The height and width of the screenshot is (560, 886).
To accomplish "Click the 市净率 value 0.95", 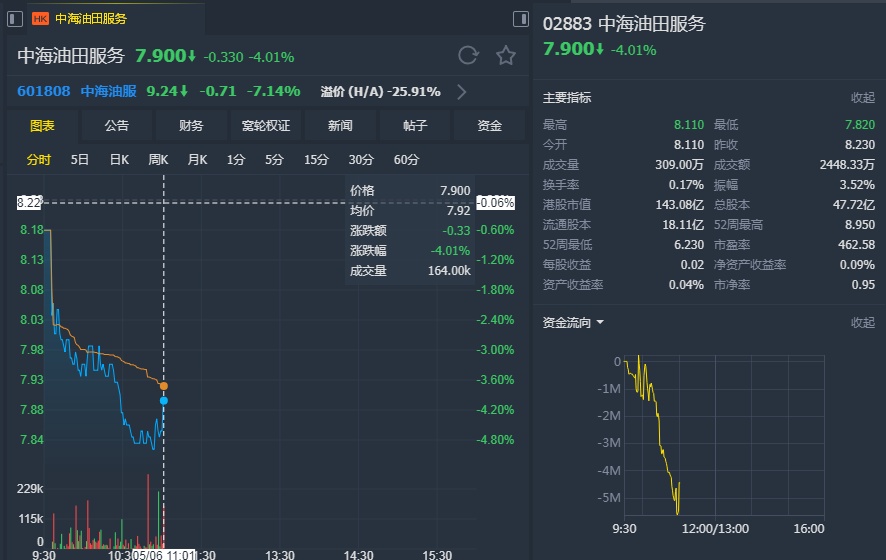I will (863, 285).
